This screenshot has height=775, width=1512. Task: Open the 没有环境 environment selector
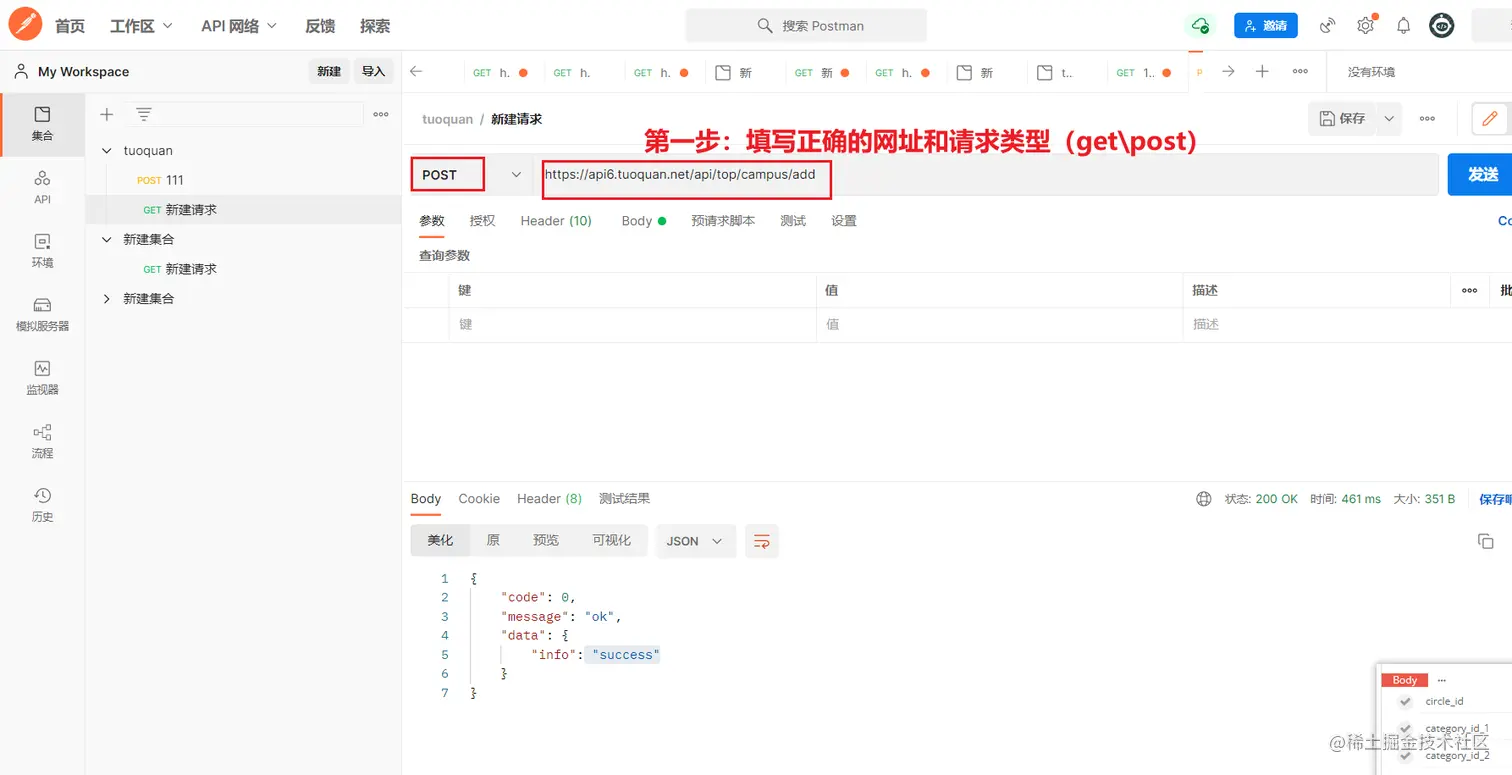1371,72
